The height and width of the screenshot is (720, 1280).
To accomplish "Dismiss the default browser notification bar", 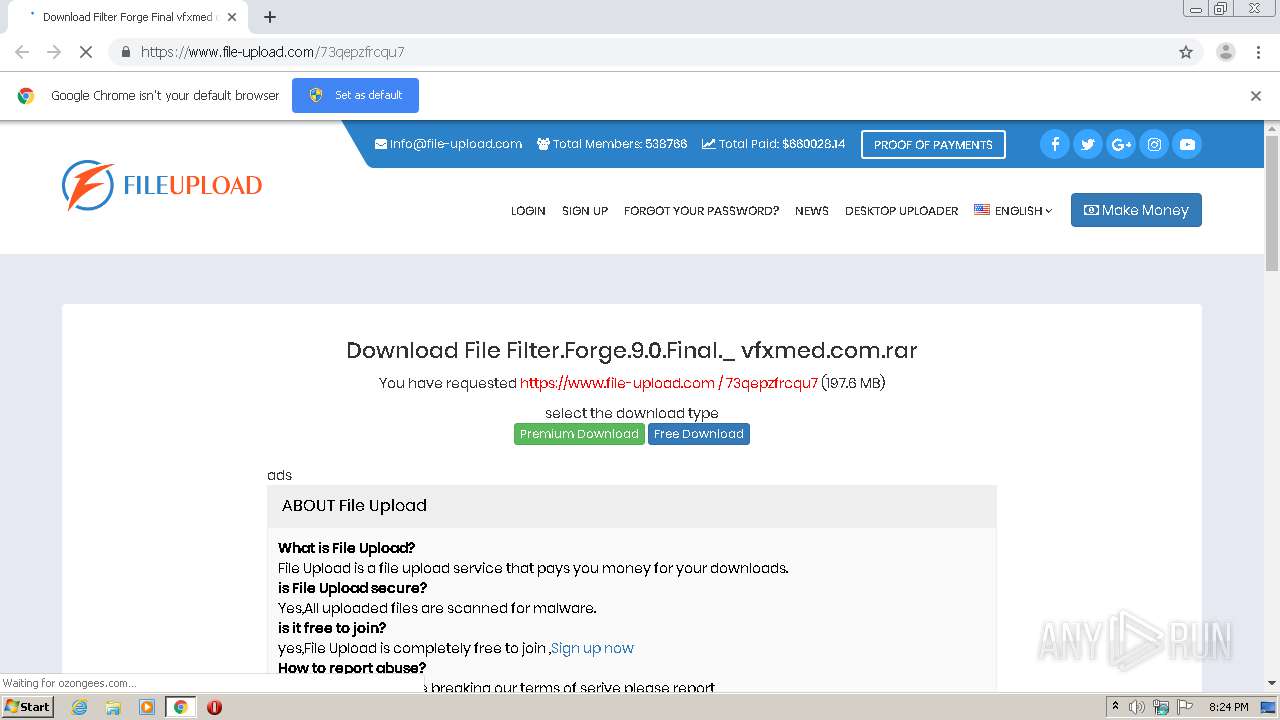I will click(1256, 96).
